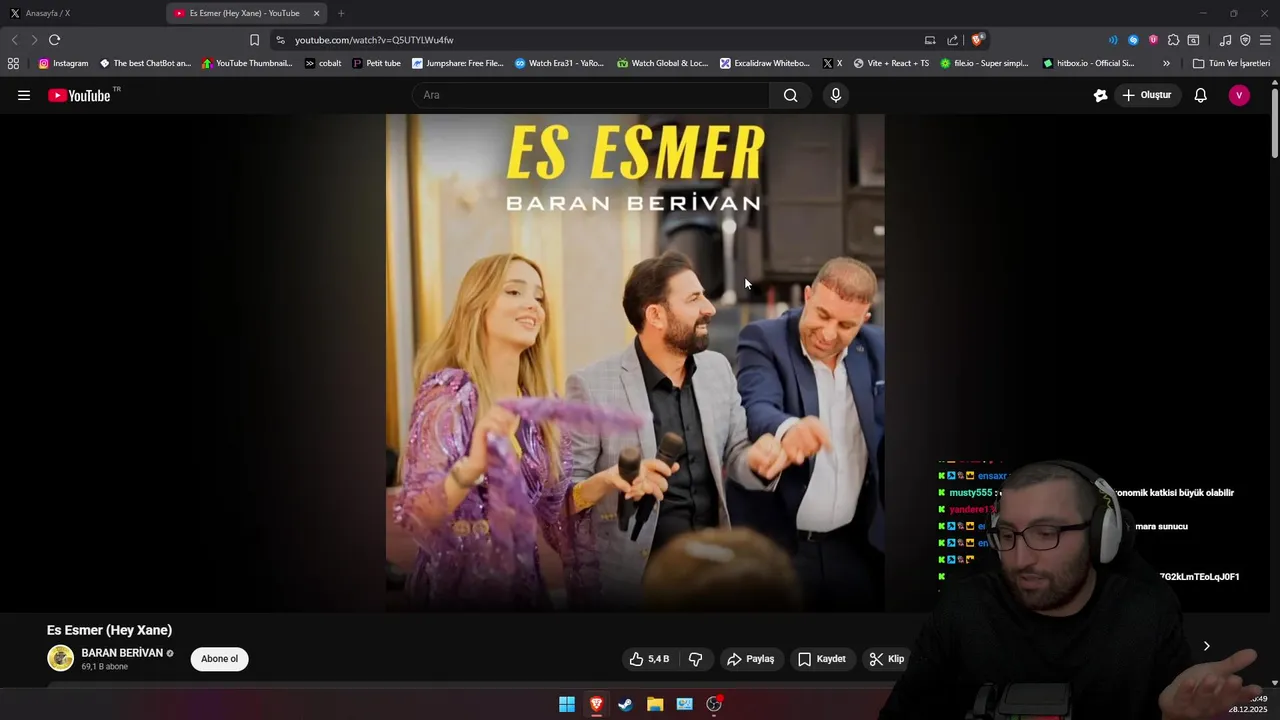Open Watch Era31 bookmark

pyautogui.click(x=559, y=63)
